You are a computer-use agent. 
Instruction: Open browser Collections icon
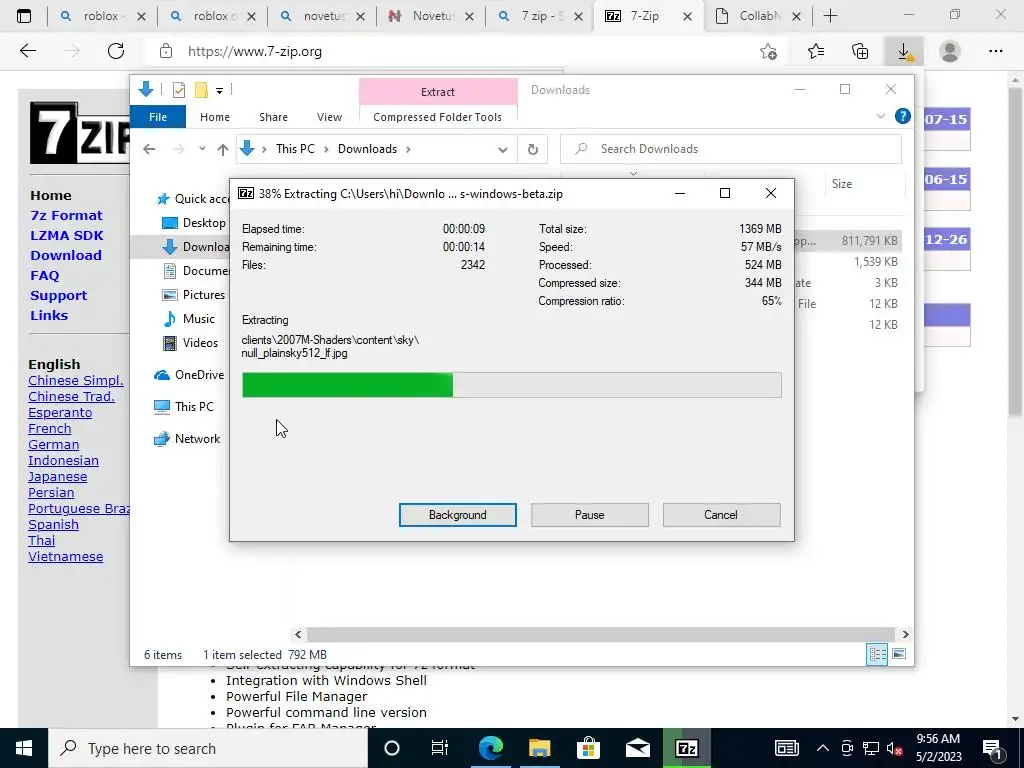pos(860,52)
